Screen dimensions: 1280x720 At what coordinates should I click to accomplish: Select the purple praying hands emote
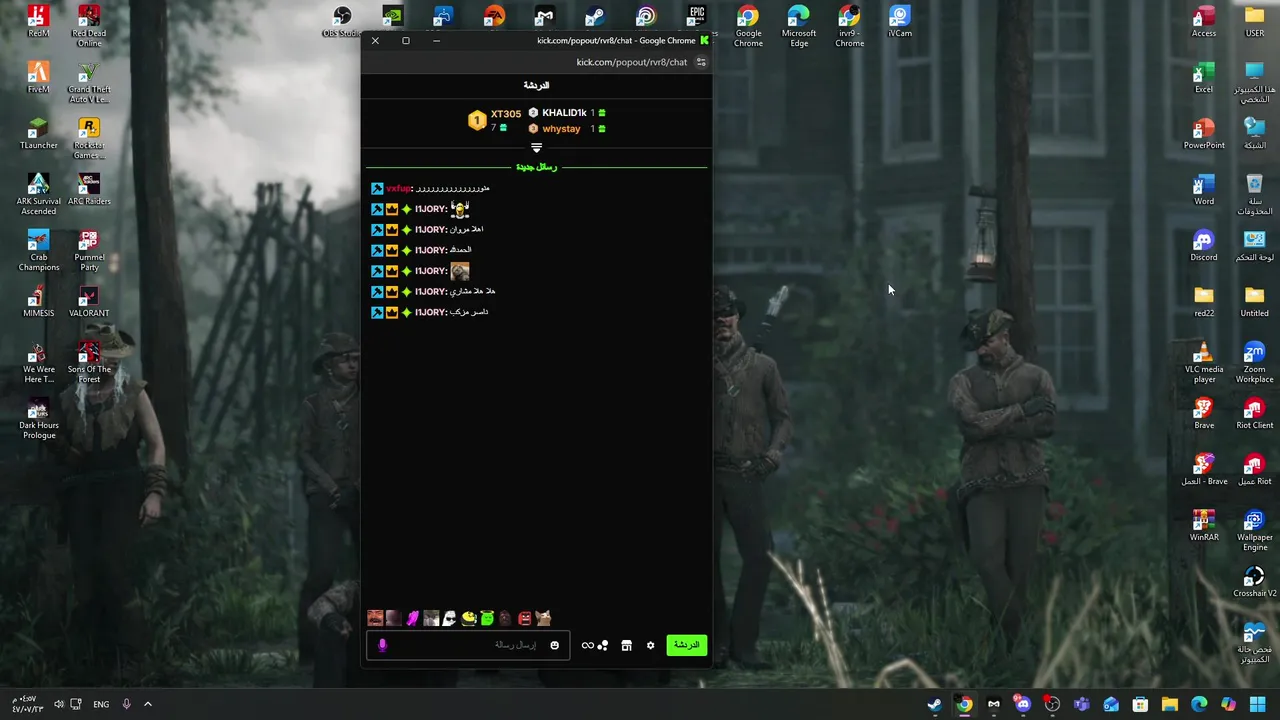412,618
